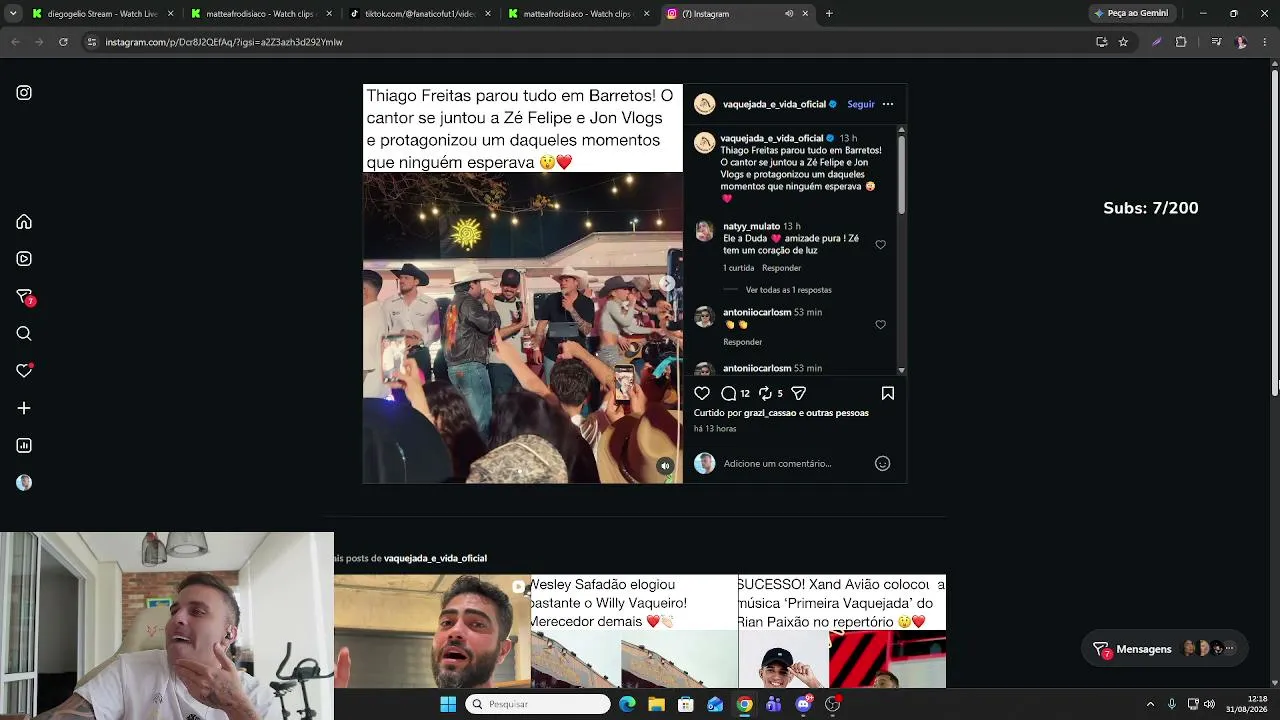Reply to natyy_mulato's comment
The width and height of the screenshot is (1280, 720).
781,268
